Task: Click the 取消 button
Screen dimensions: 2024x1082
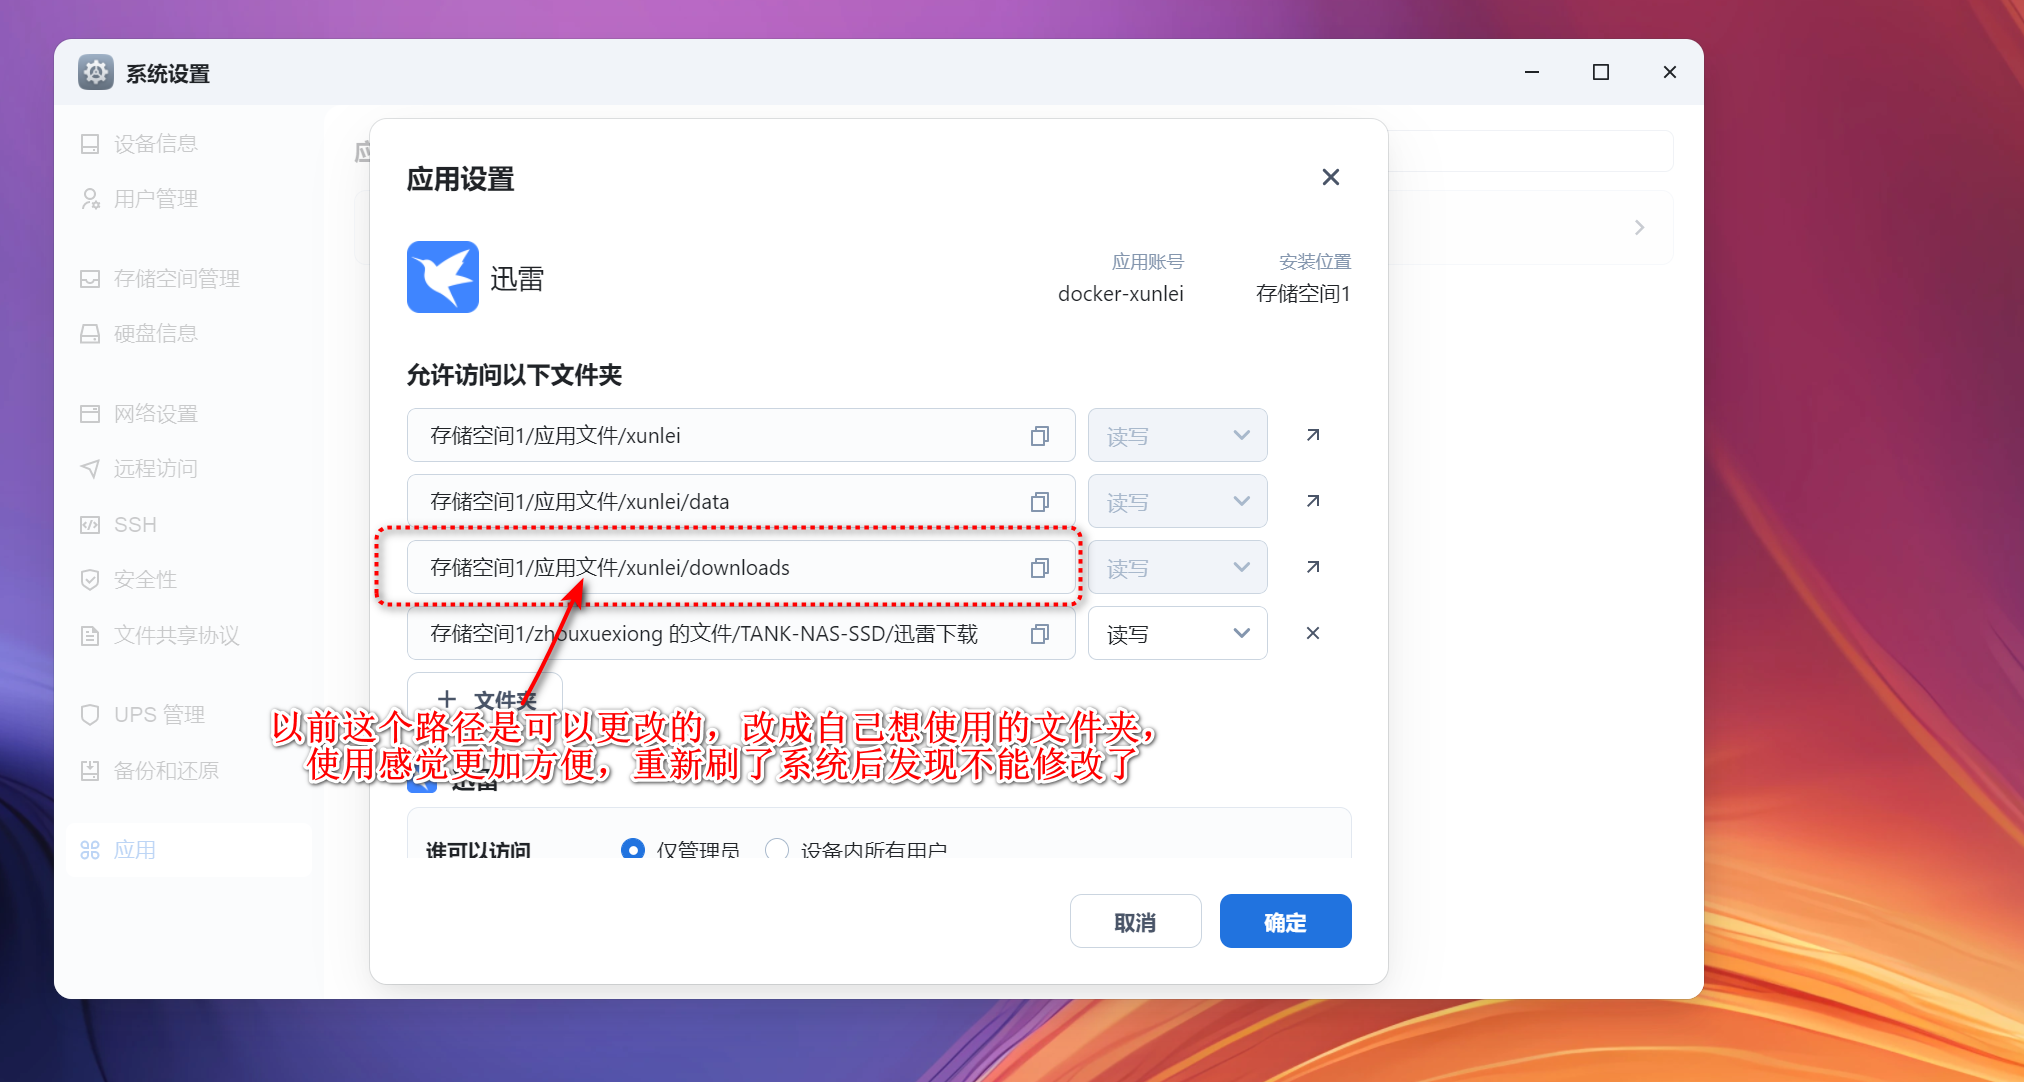Action: (x=1135, y=921)
